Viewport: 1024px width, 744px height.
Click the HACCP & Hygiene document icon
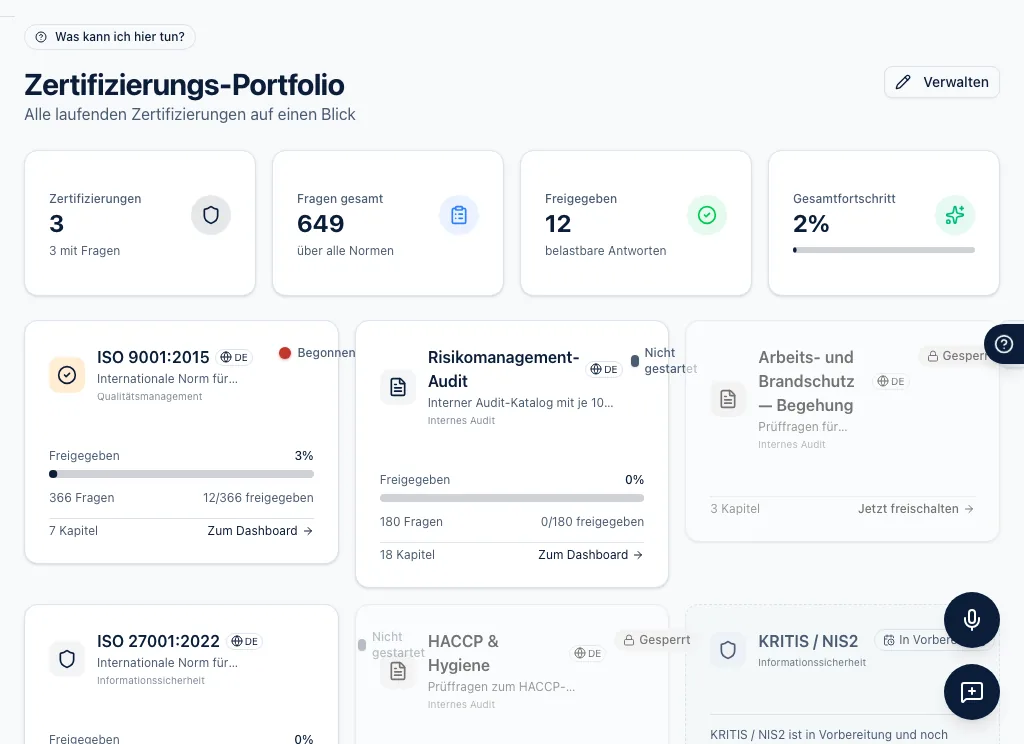click(x=398, y=671)
